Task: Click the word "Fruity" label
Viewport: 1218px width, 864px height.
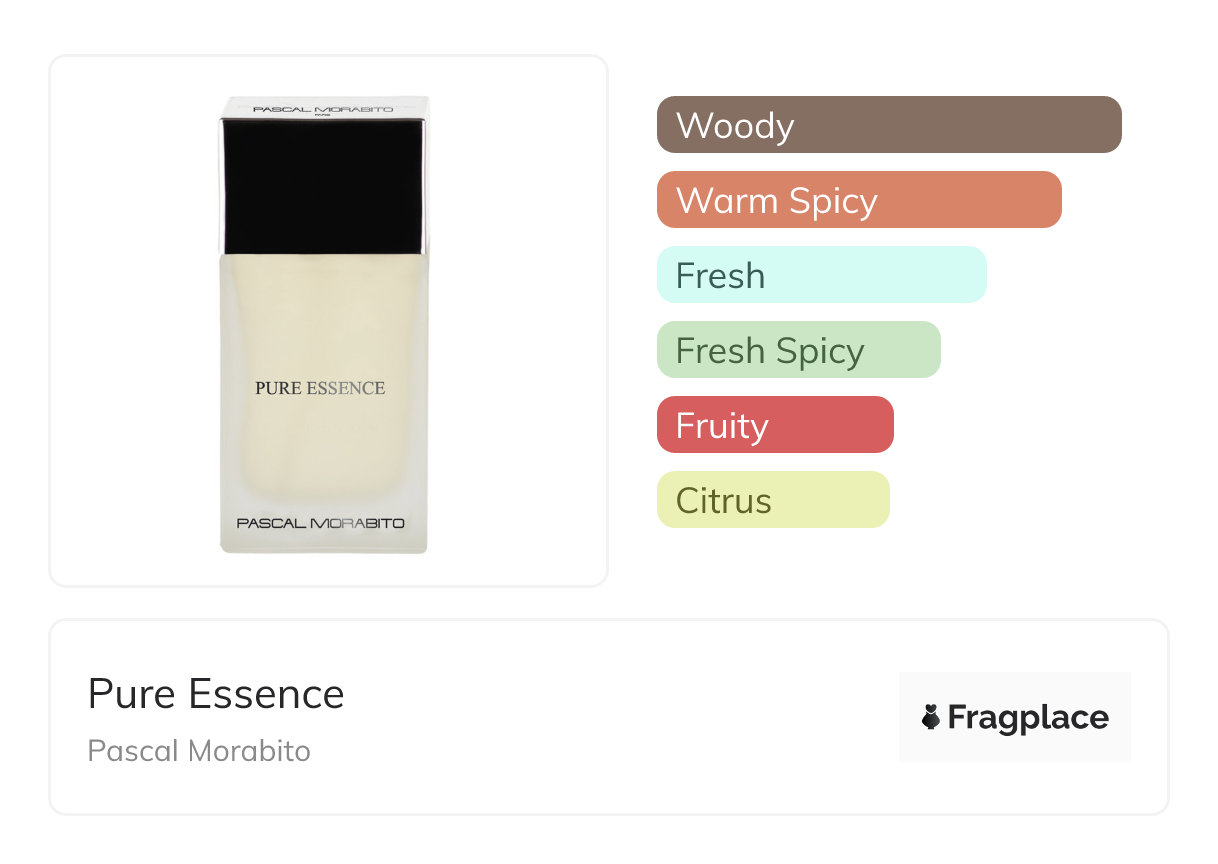Action: (x=722, y=426)
